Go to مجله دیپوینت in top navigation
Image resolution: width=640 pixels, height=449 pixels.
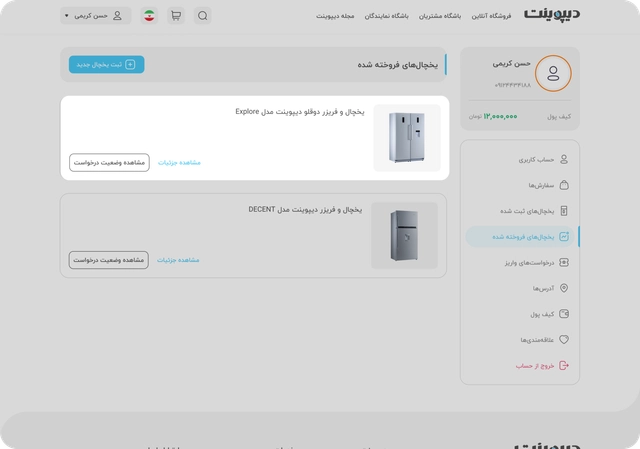335,16
